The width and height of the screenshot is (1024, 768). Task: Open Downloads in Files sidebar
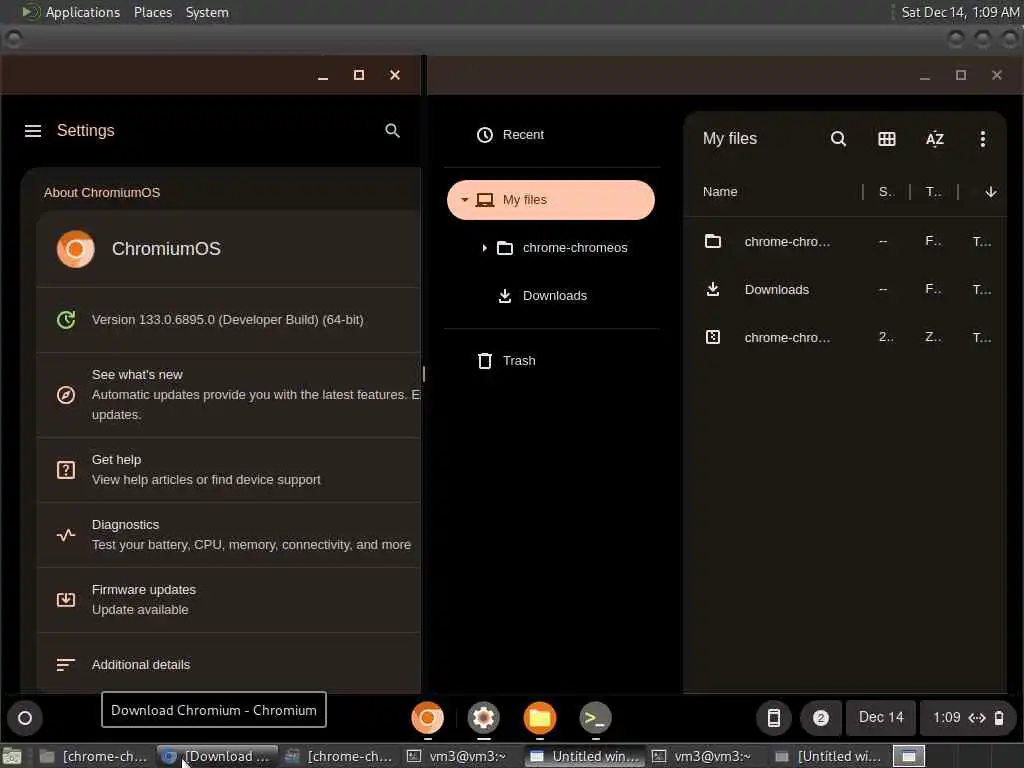coord(542,296)
